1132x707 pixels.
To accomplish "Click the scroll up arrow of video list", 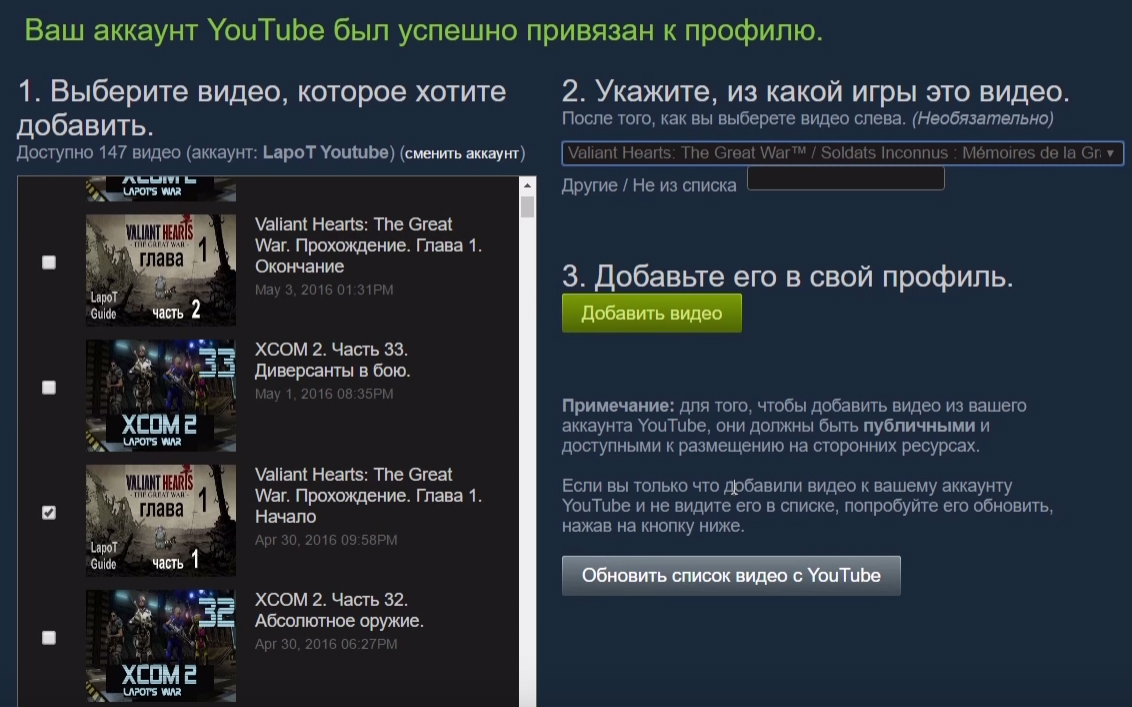I will 527,186.
